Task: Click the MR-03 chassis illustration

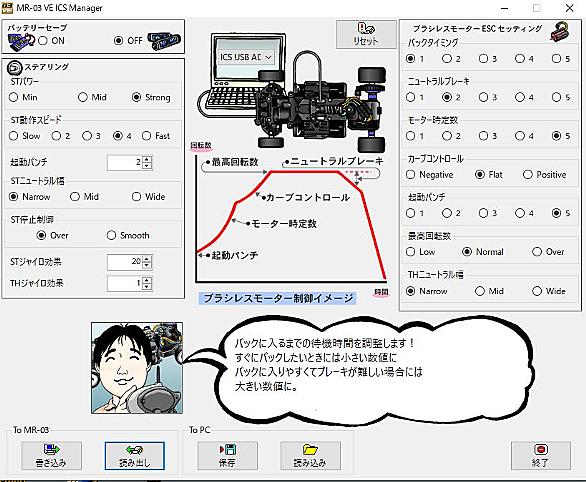Action: 321,103
